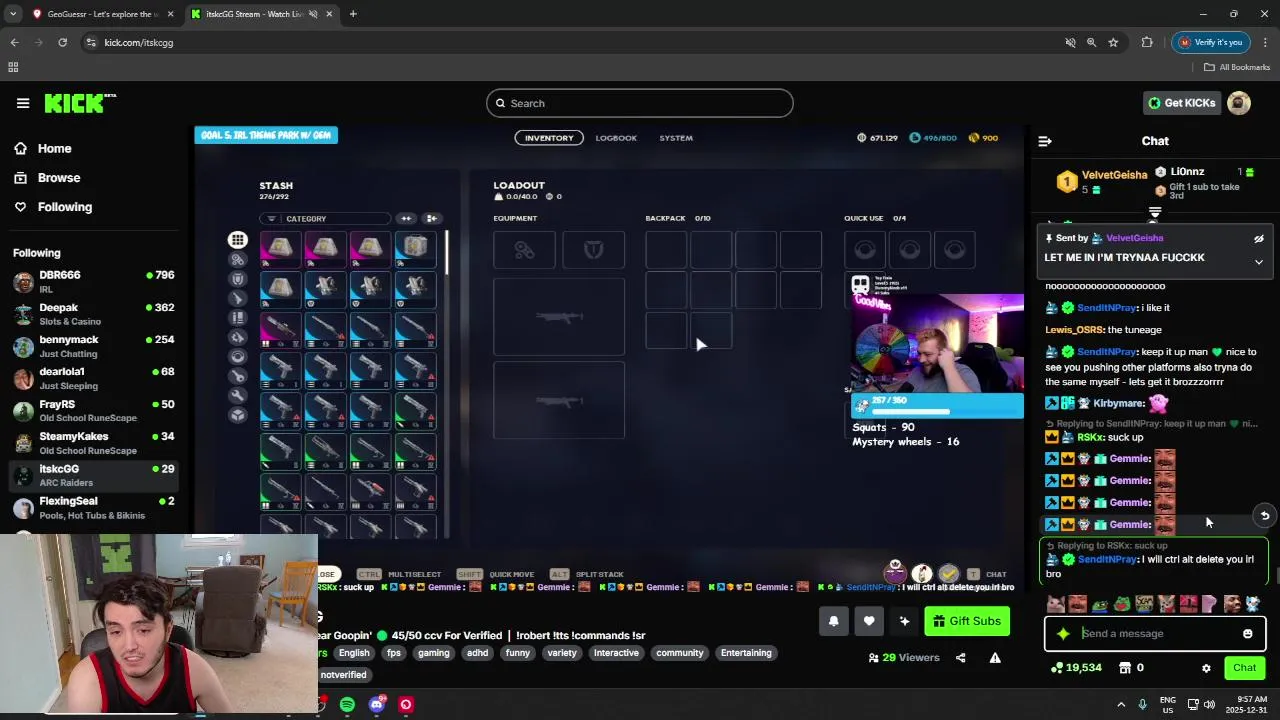Screen dimensions: 1280x720
Task: Open bennymack channel in Following list
Action: pos(93,346)
